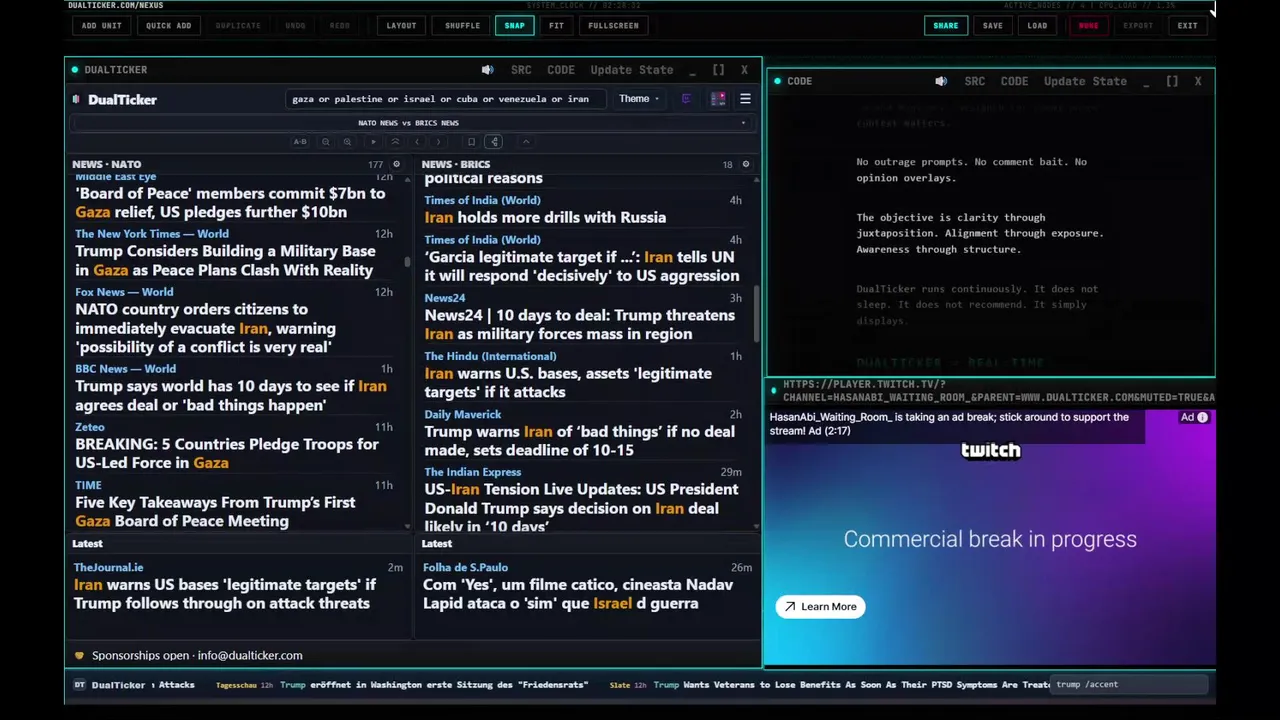Open TheJournal.ie latest Iran headline
The image size is (1280, 720).
point(225,594)
